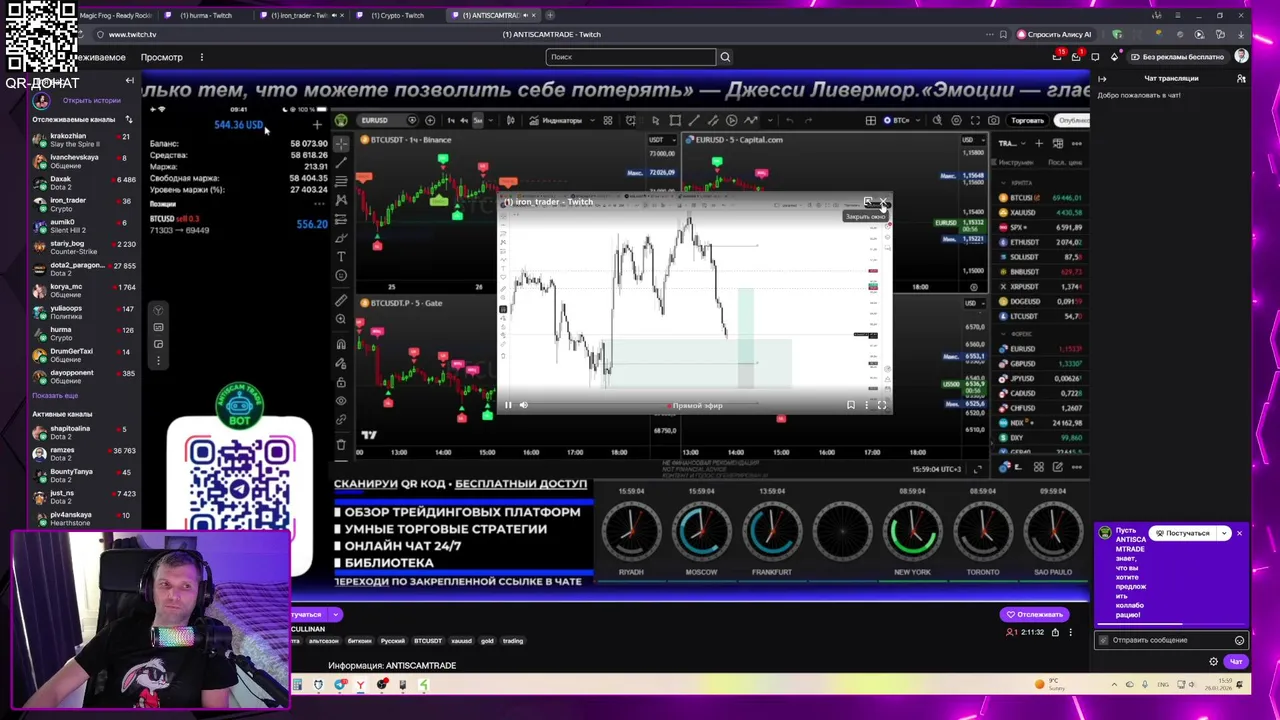Click Открыть истории link

(x=91, y=100)
